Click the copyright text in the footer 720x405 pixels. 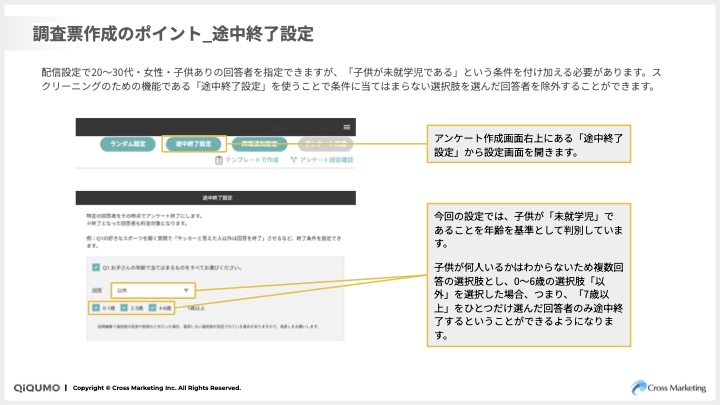coord(156,388)
